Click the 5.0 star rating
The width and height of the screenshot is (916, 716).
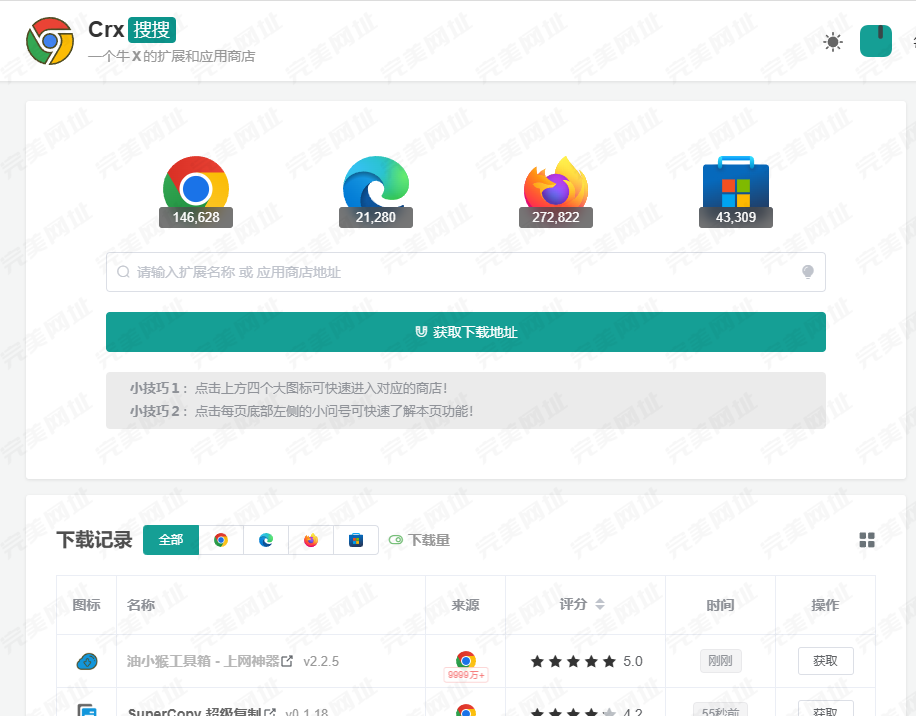(586, 661)
